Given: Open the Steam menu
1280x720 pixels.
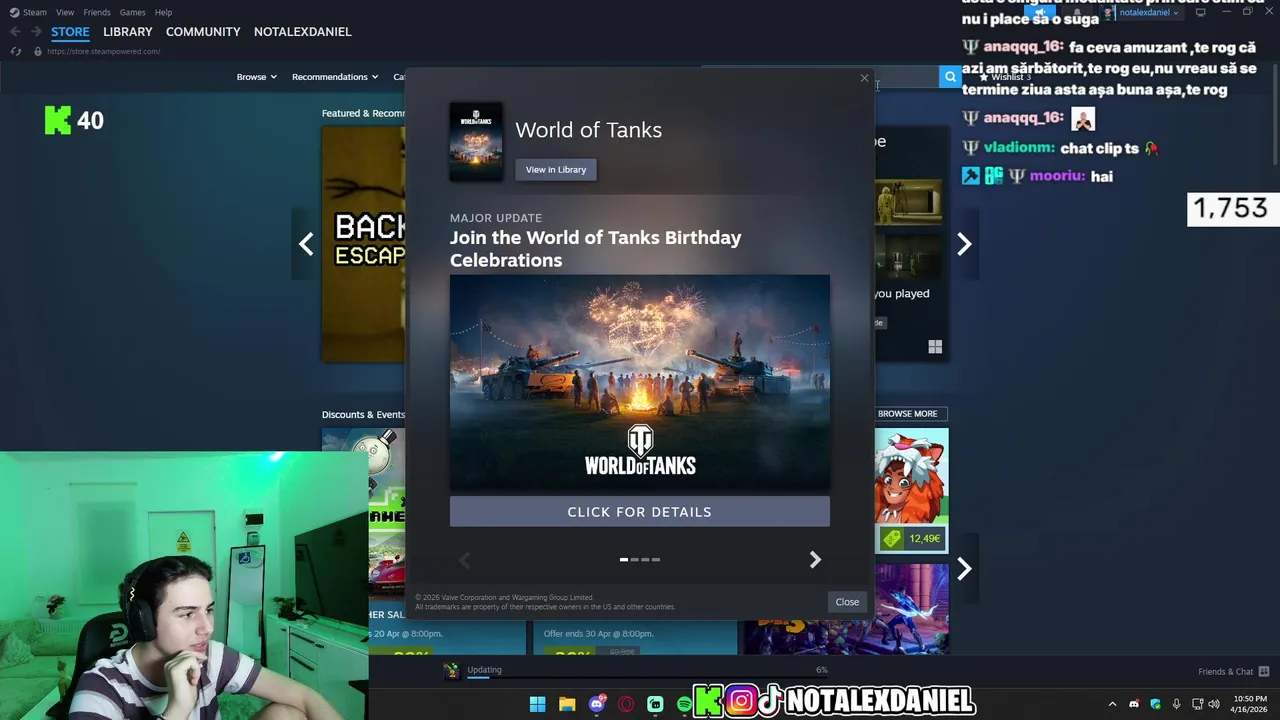Looking at the screenshot, I should [28, 12].
